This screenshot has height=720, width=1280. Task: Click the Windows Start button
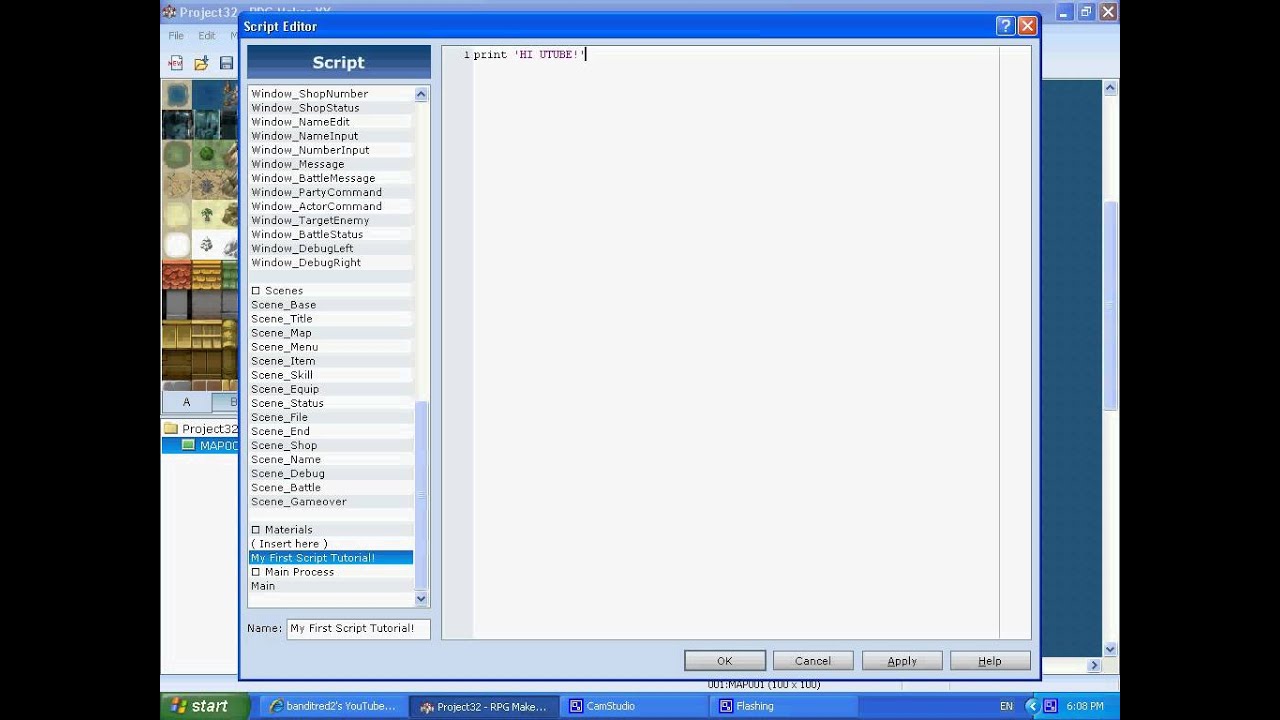coord(205,706)
